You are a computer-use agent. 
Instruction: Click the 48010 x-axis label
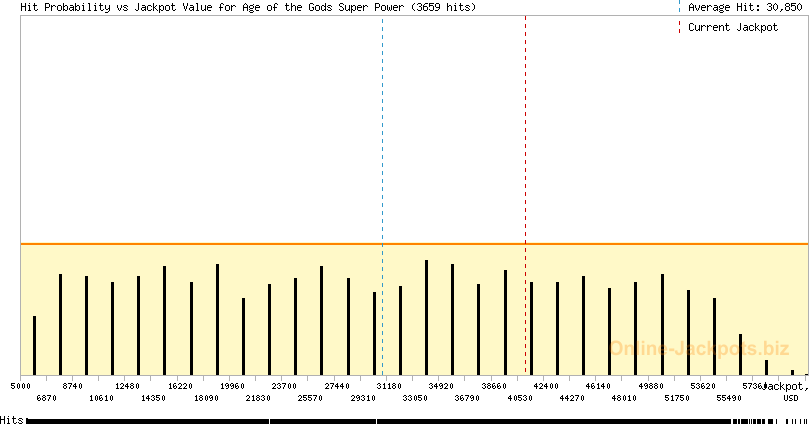[x=624, y=398]
